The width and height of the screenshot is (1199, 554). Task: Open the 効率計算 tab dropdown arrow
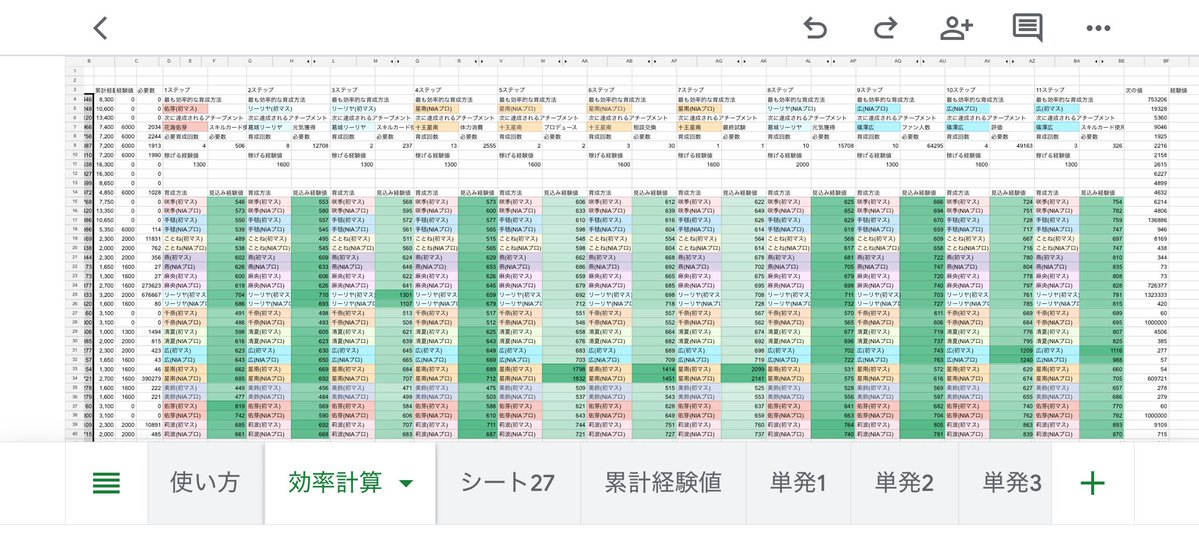407,484
